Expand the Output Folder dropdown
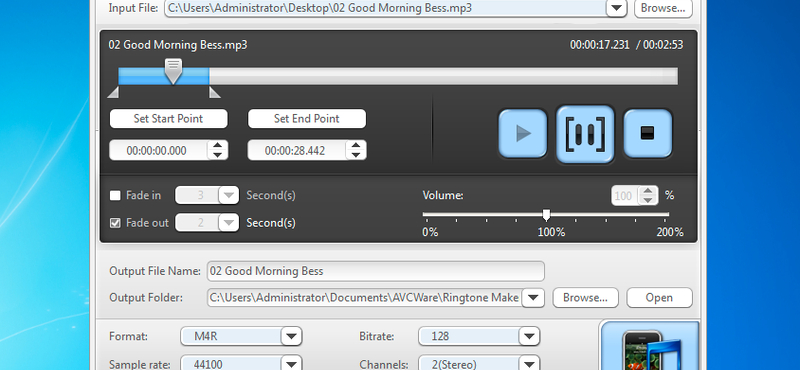800x370 pixels. click(533, 298)
